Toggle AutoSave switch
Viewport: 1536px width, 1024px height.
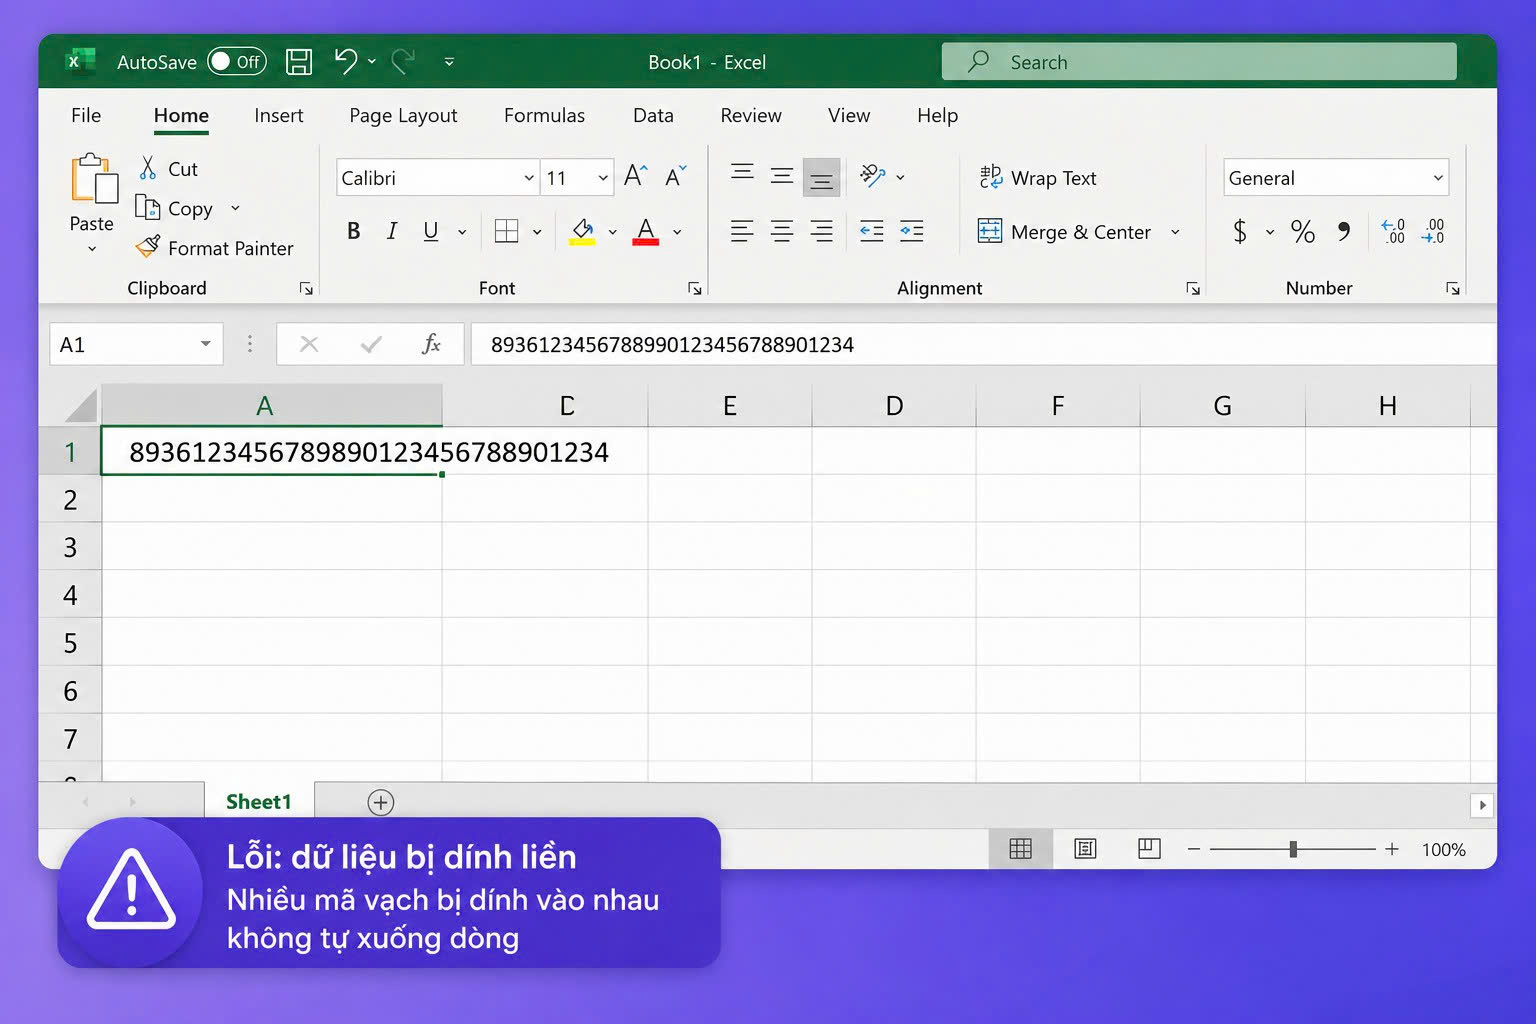point(237,62)
